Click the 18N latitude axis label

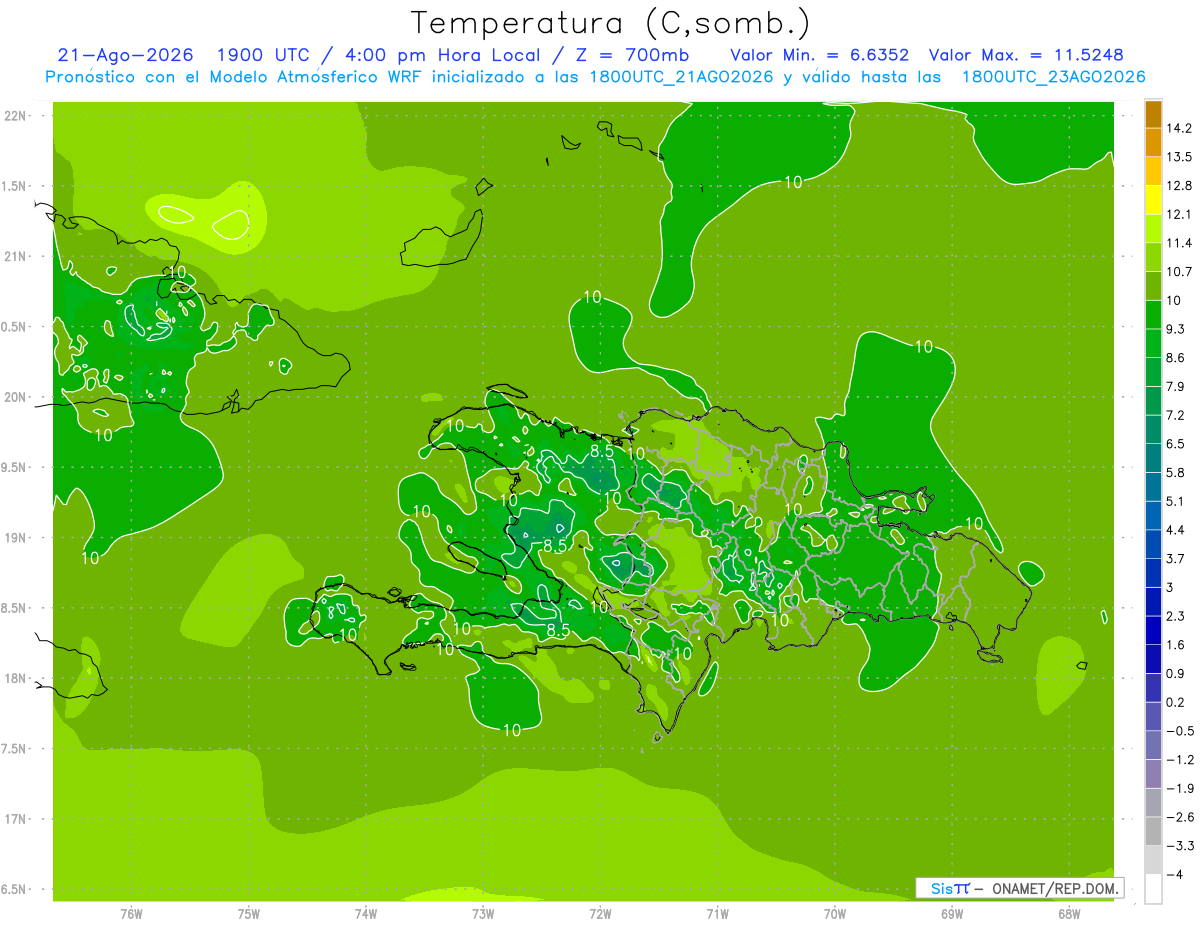pos(17,678)
